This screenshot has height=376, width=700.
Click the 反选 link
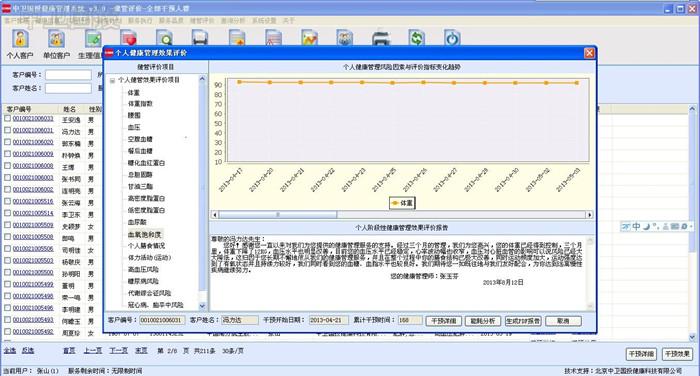coord(28,351)
